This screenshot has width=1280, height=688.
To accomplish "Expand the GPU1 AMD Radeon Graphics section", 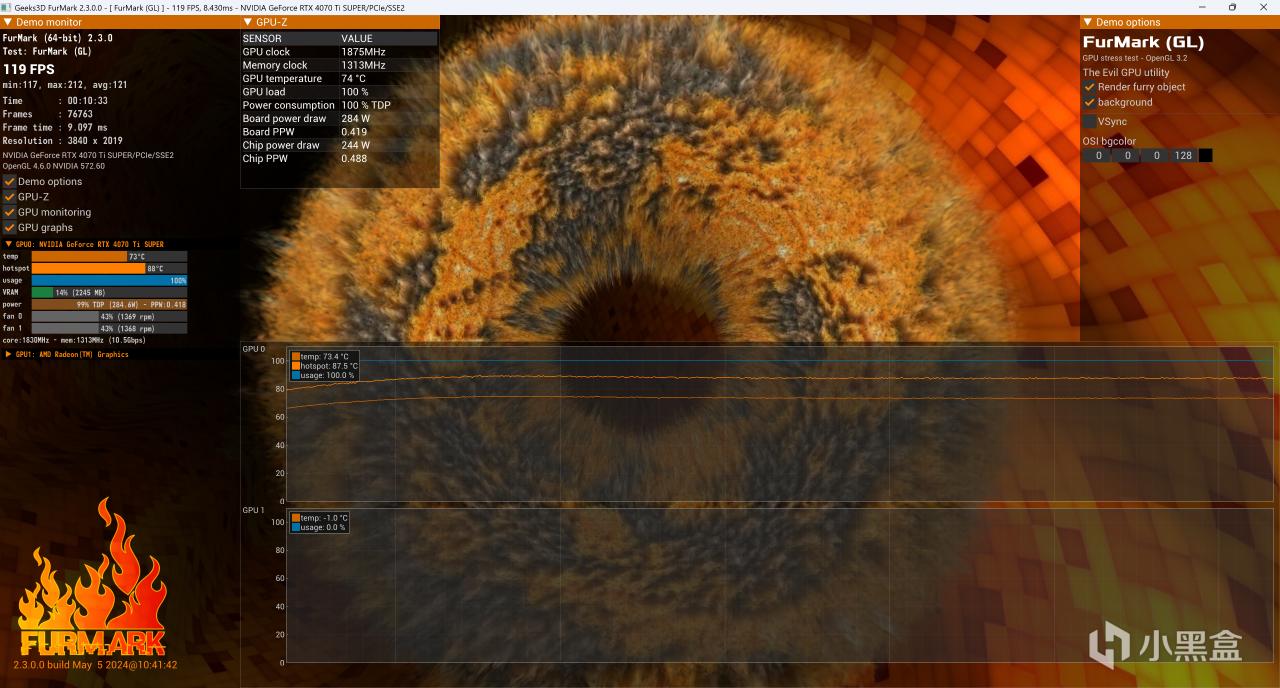I will pos(9,354).
